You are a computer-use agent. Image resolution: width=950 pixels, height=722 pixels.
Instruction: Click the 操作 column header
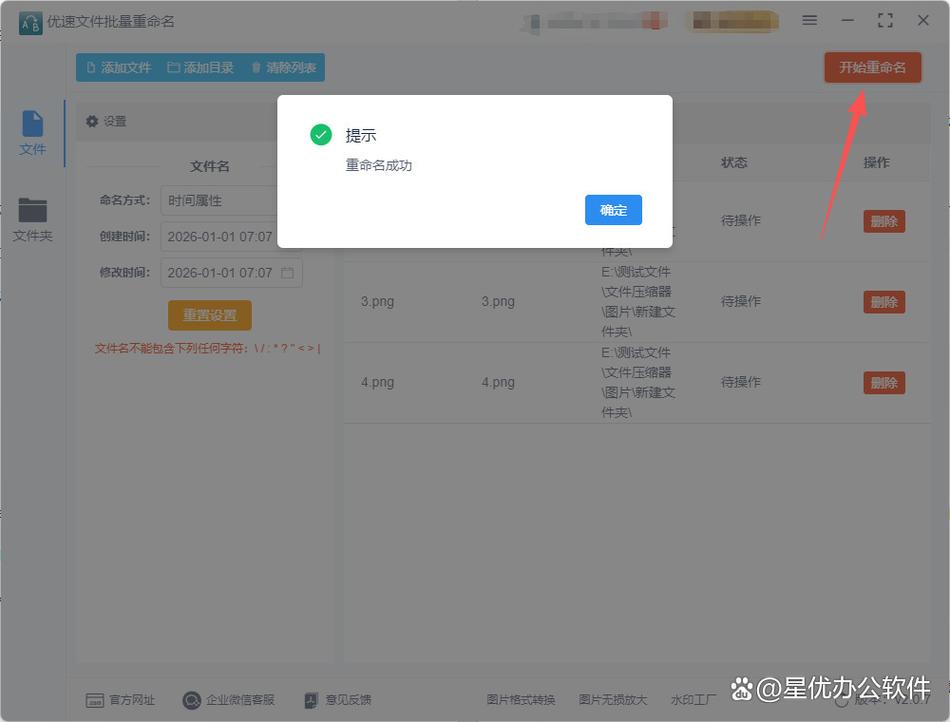(876, 162)
